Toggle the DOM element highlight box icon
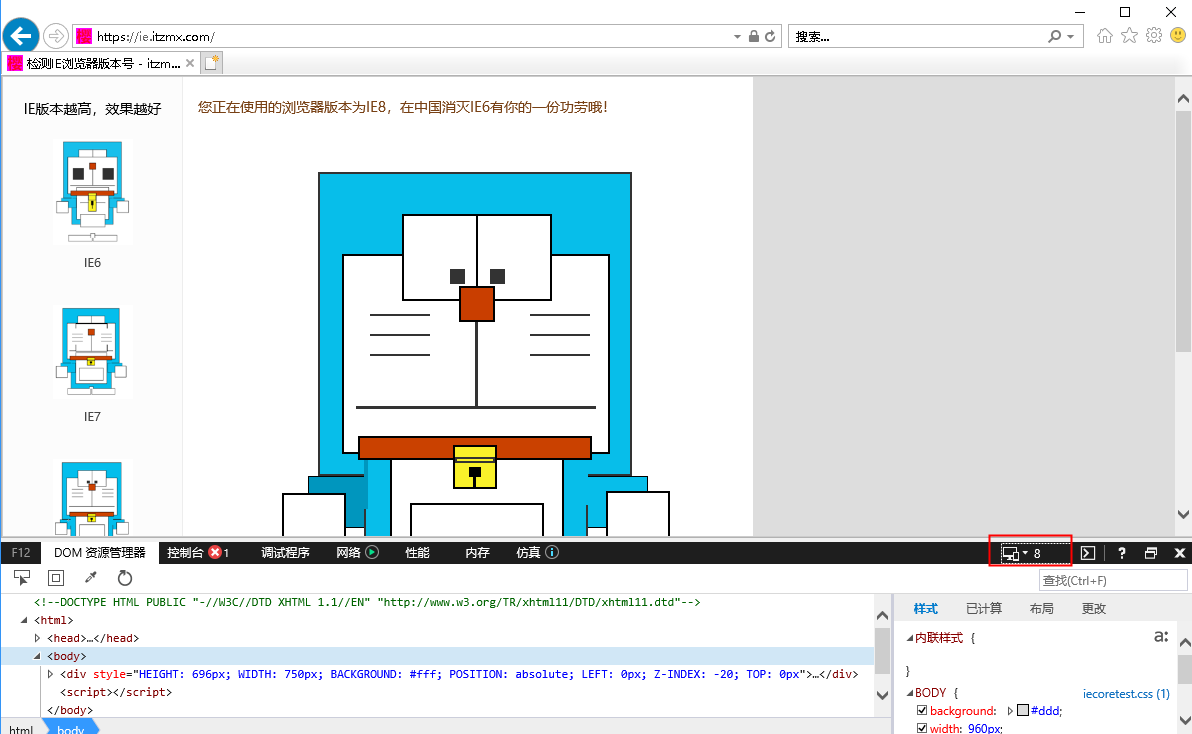This screenshot has height=734, width=1192. (x=55, y=578)
